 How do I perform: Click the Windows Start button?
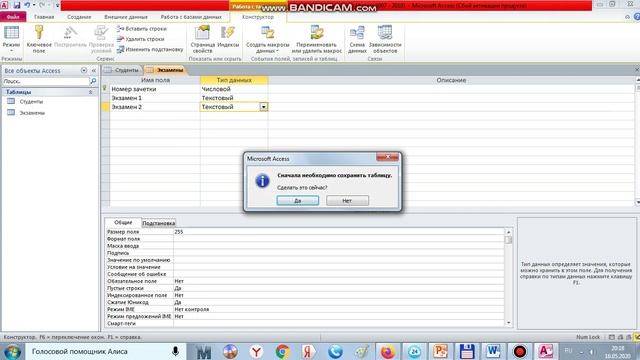[x=12, y=351]
